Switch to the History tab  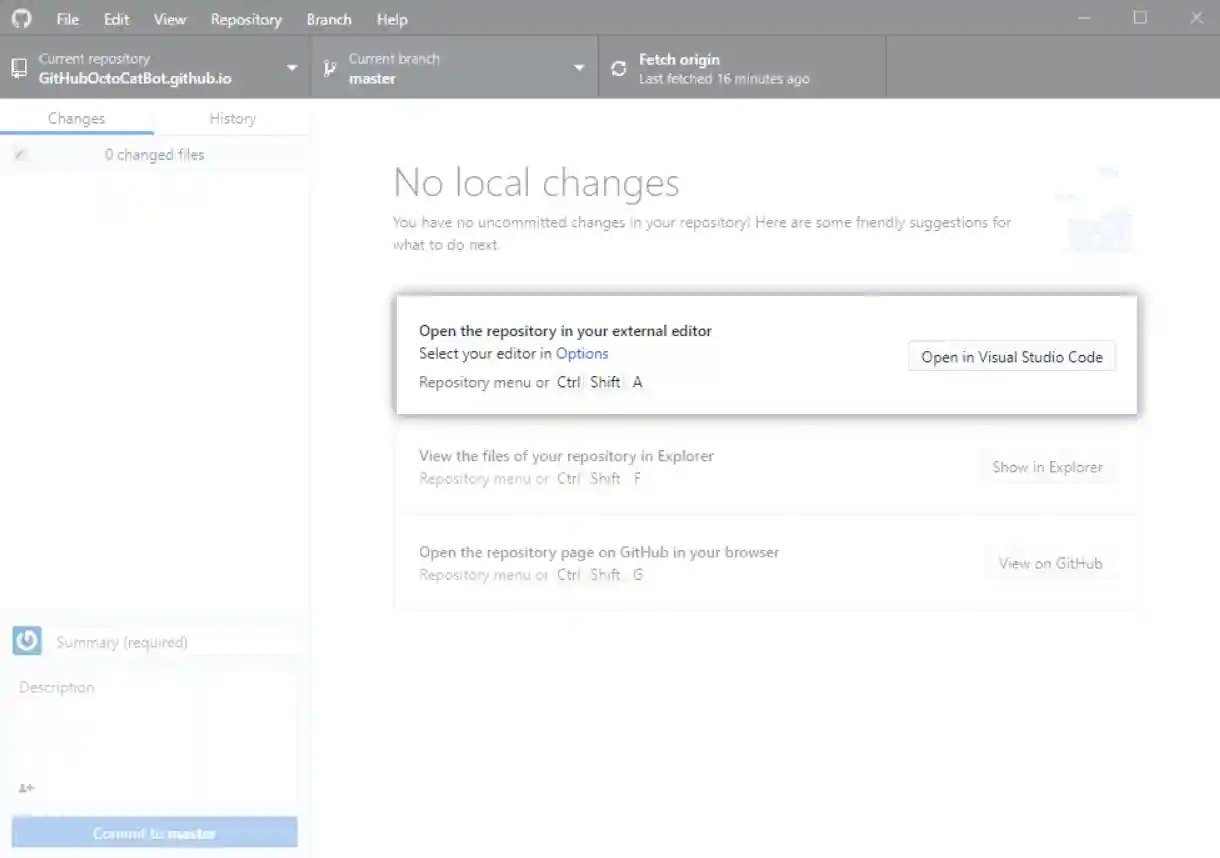(231, 118)
